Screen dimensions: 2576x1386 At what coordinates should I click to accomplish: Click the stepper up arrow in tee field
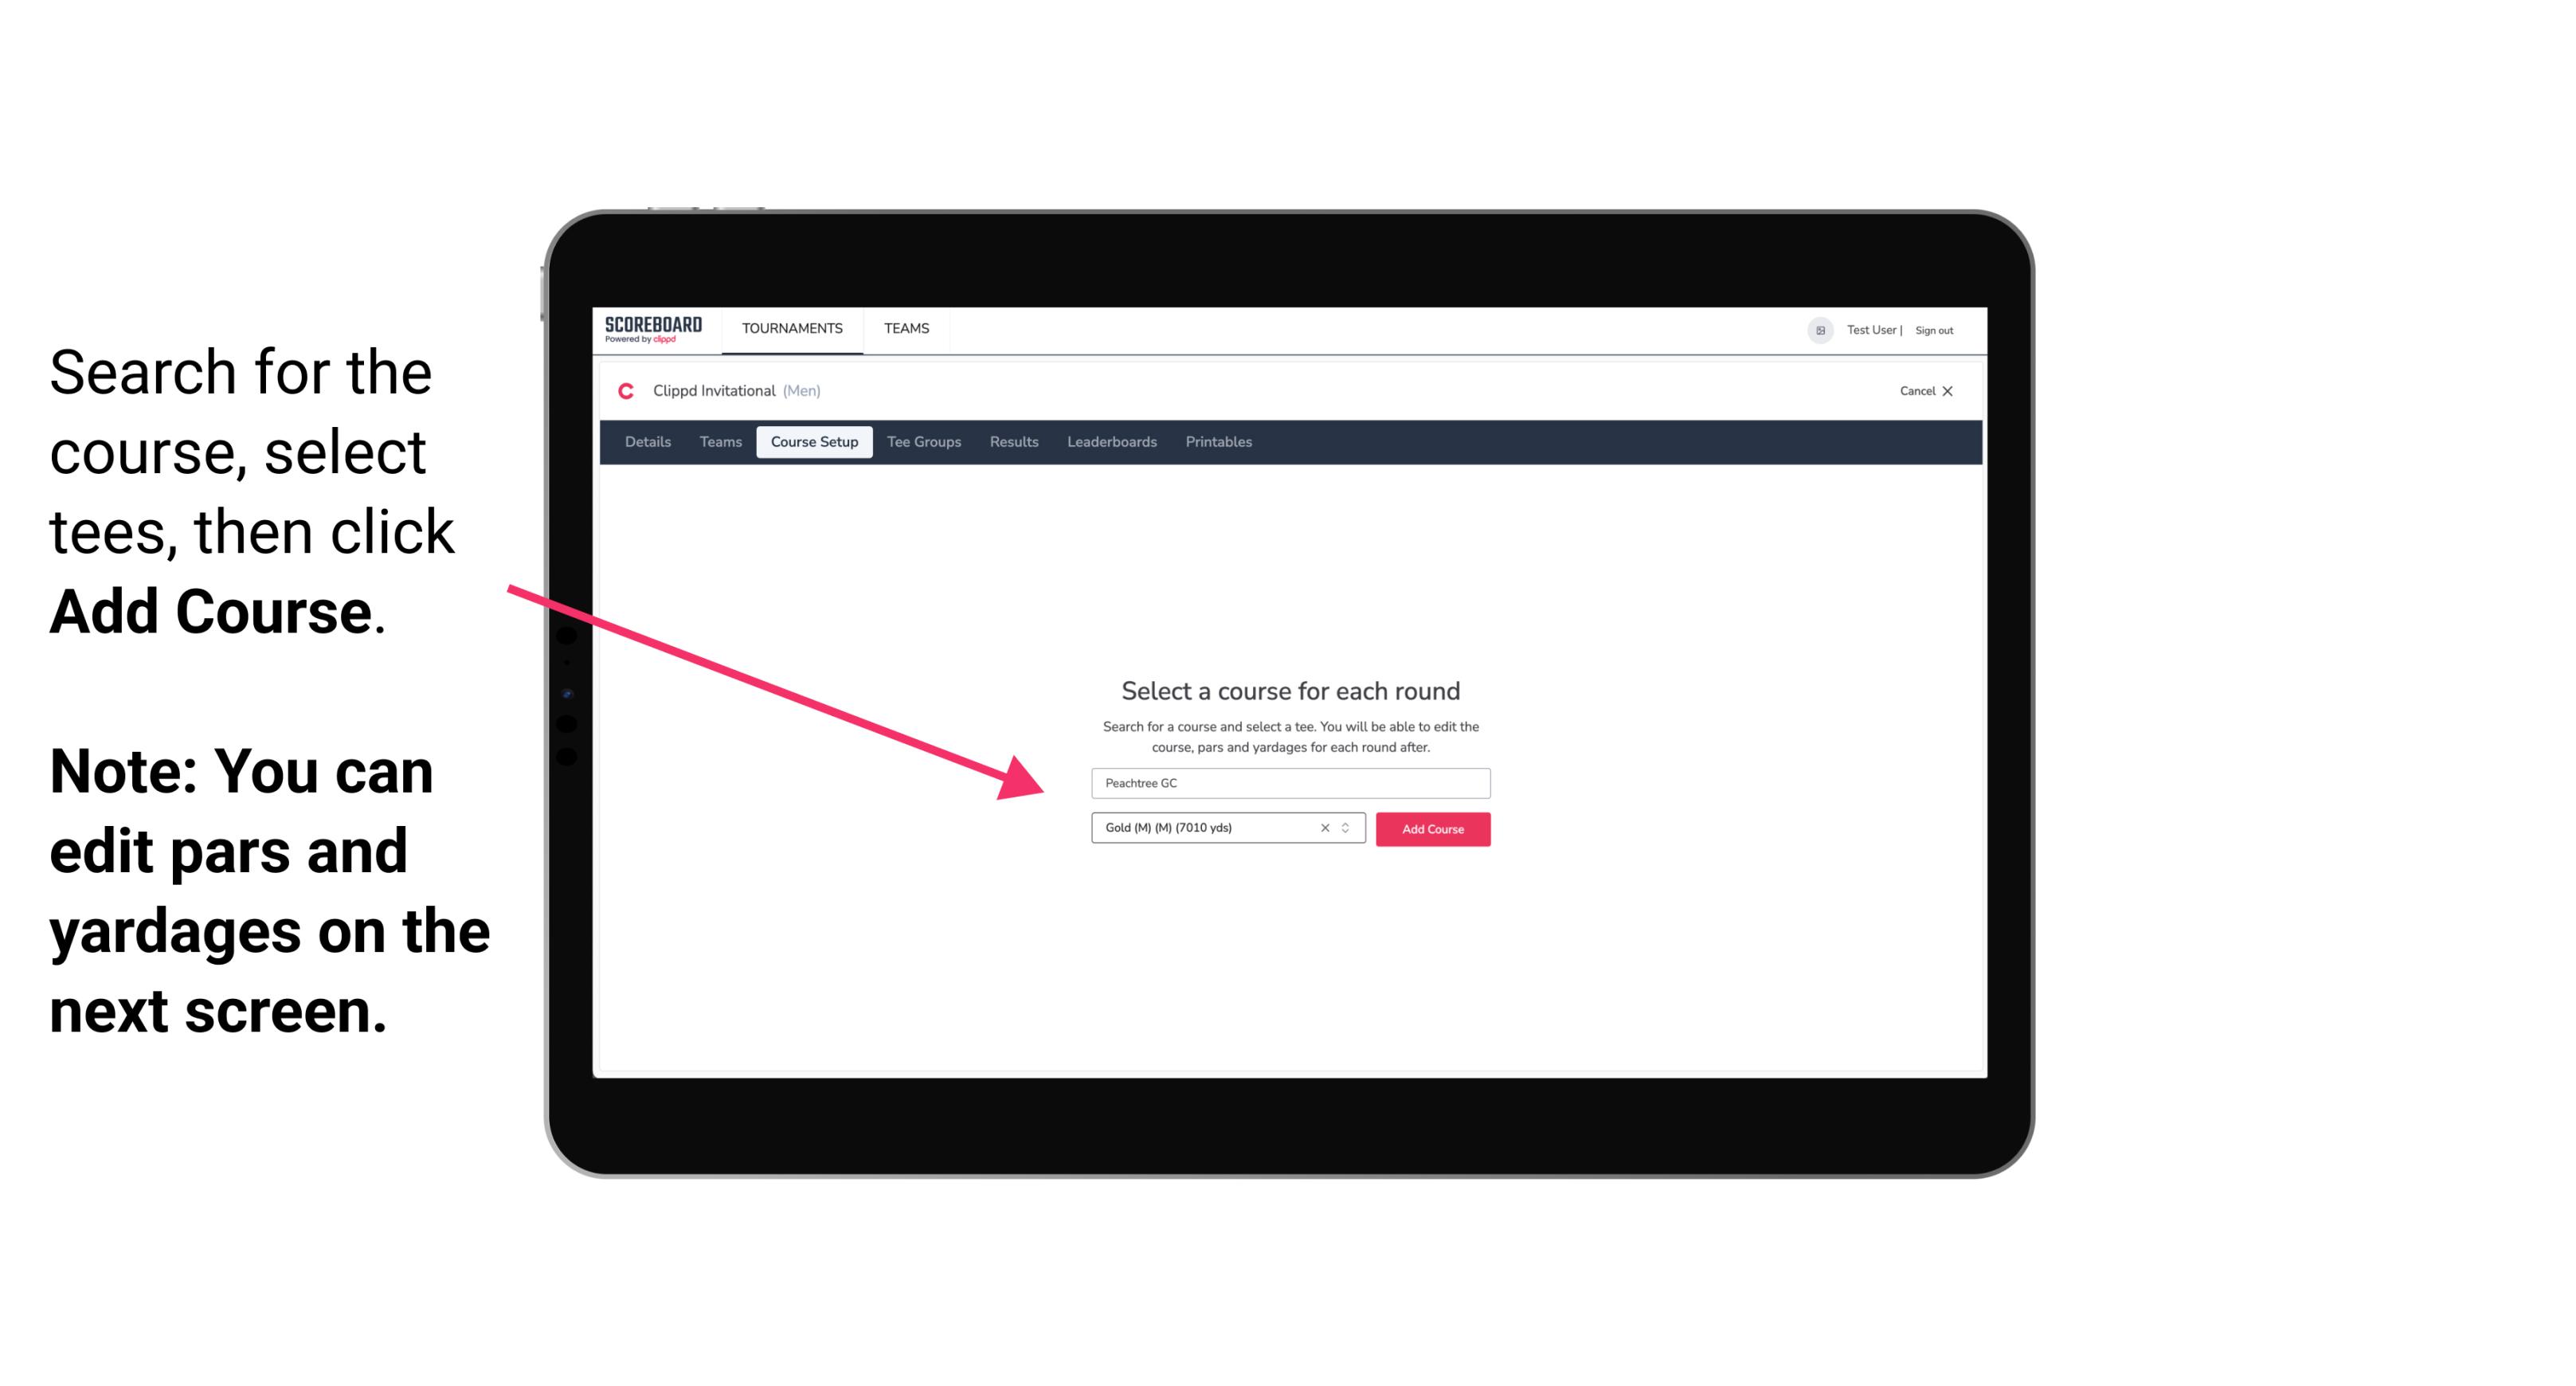pos(1348,824)
